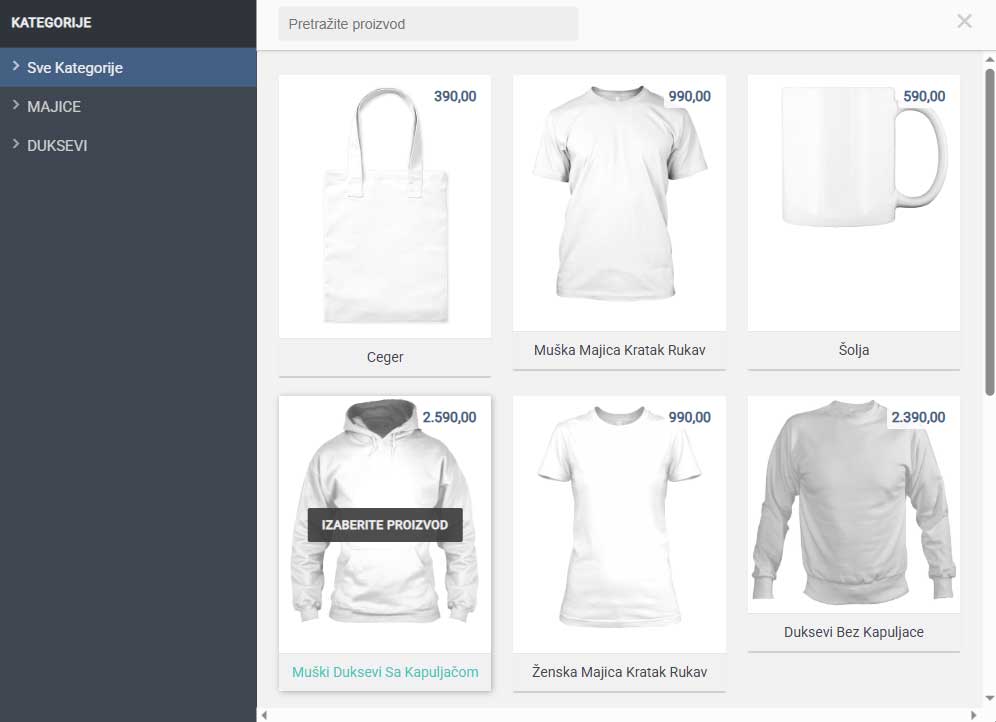The height and width of the screenshot is (722, 996).
Task: Click the horizontal scrollbar at the bottom
Action: 620,715
